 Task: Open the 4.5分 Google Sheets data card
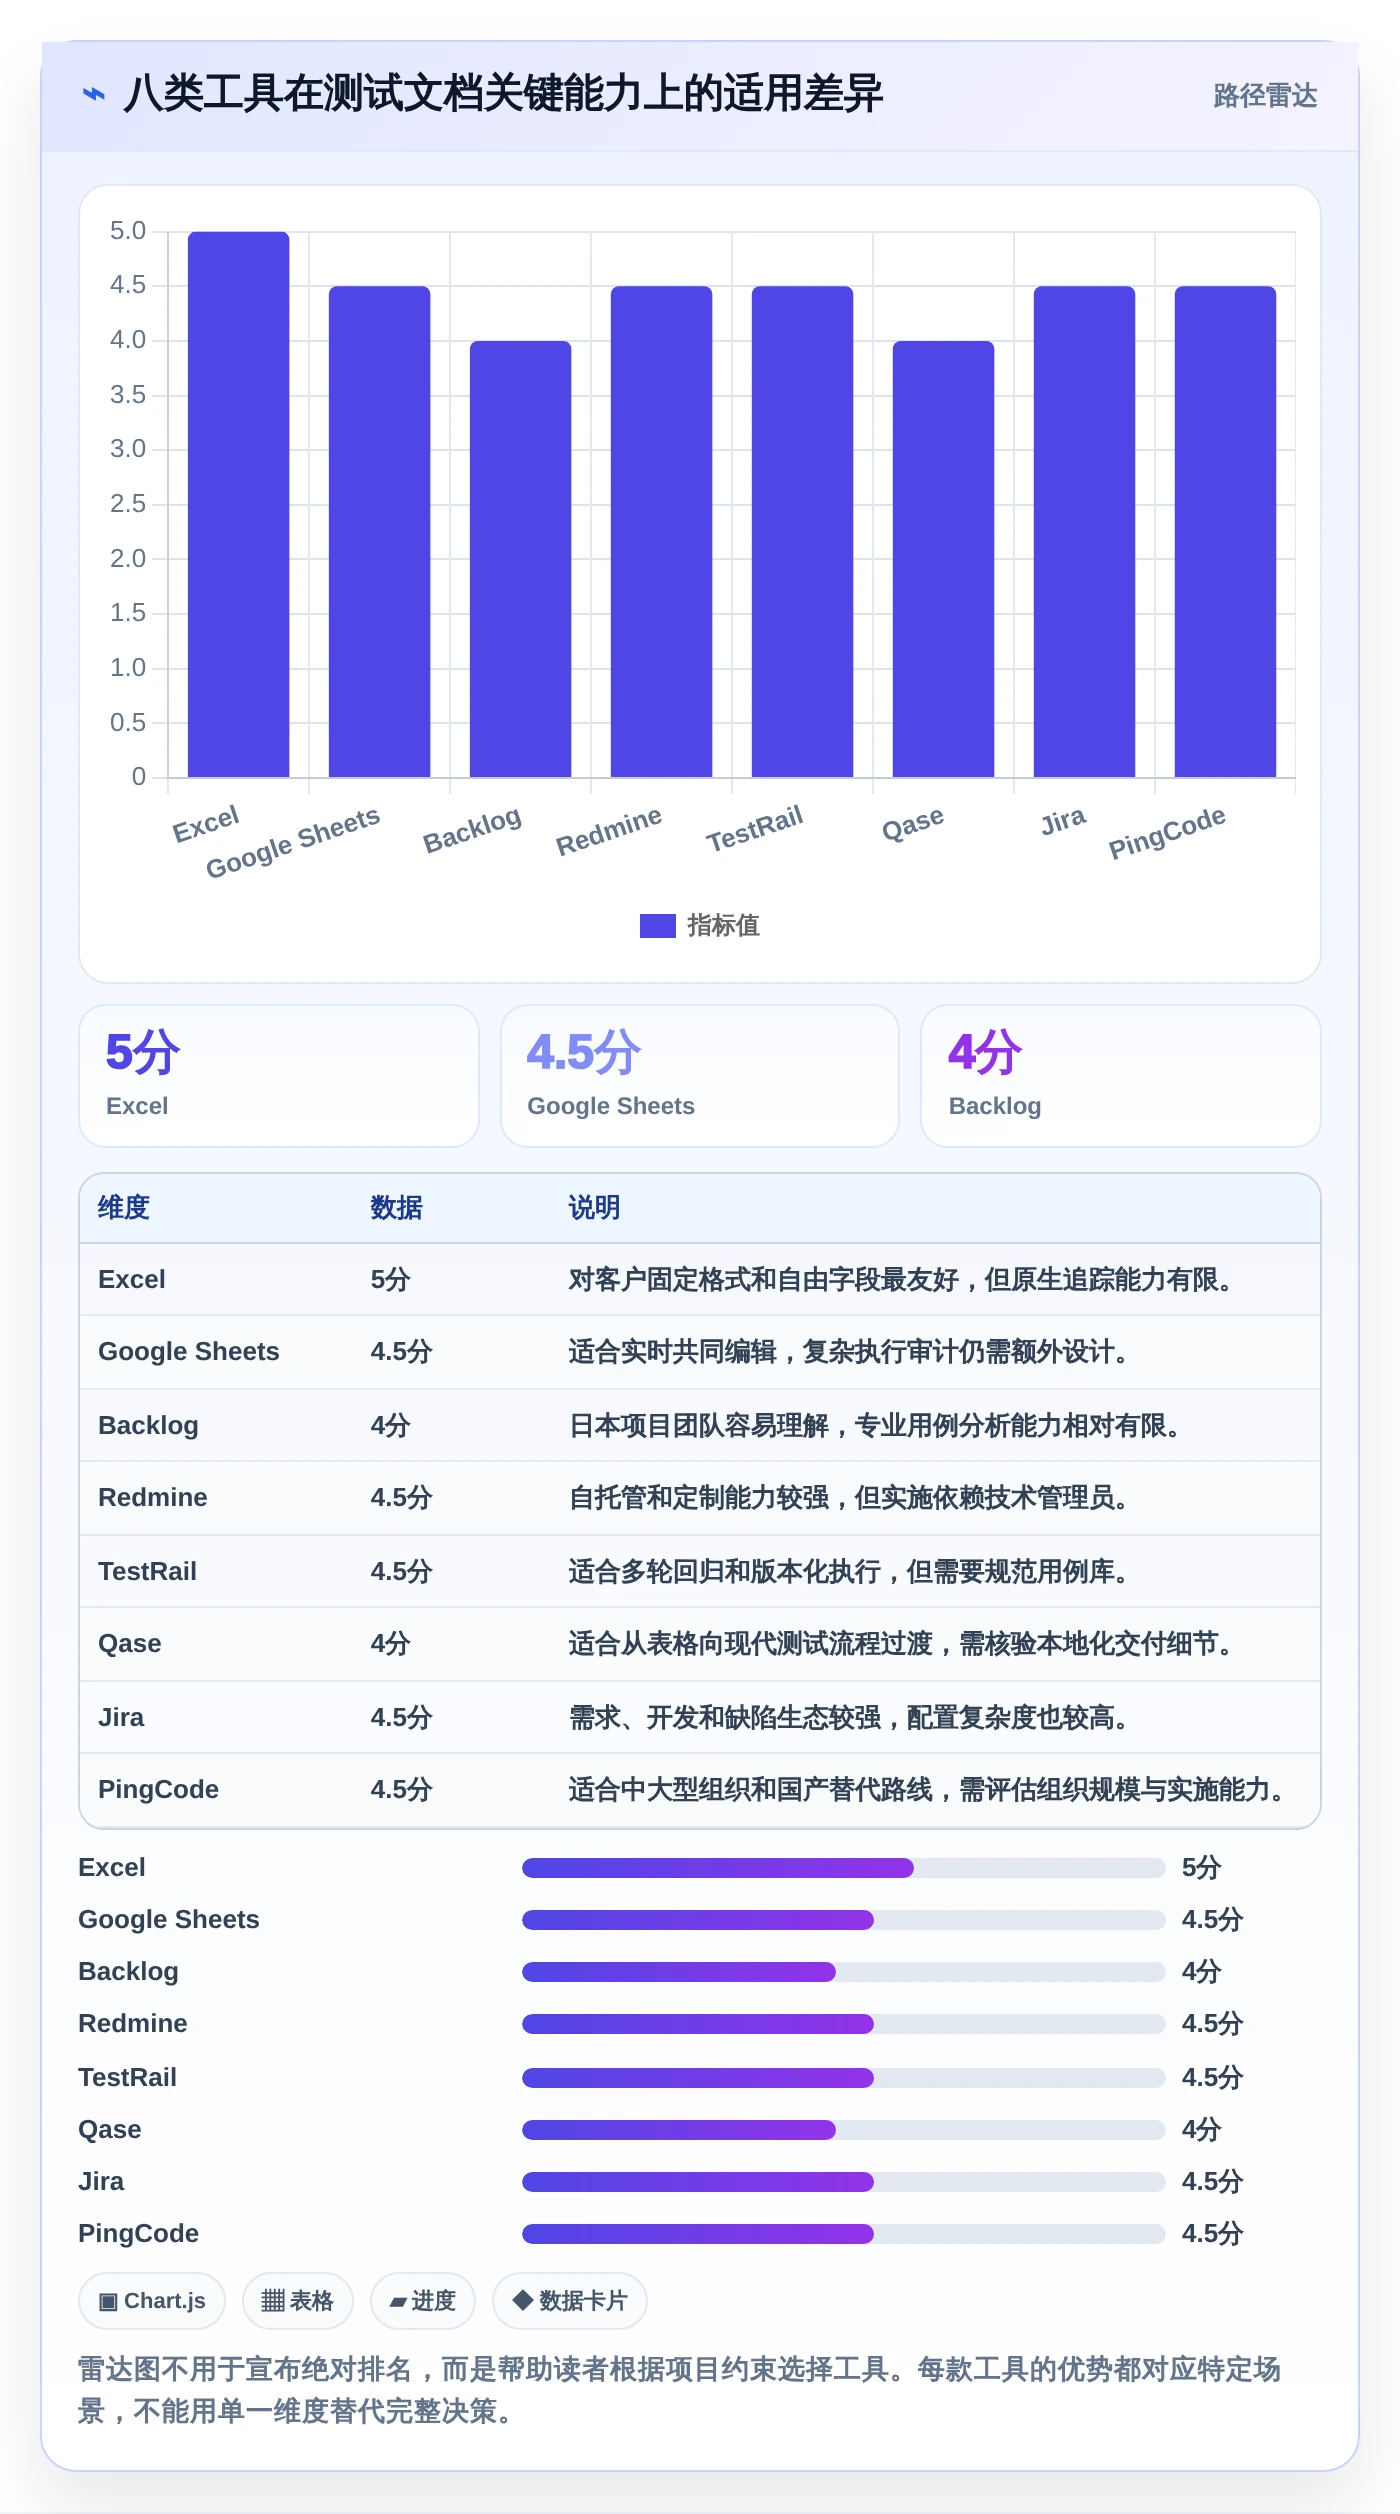700,1076
